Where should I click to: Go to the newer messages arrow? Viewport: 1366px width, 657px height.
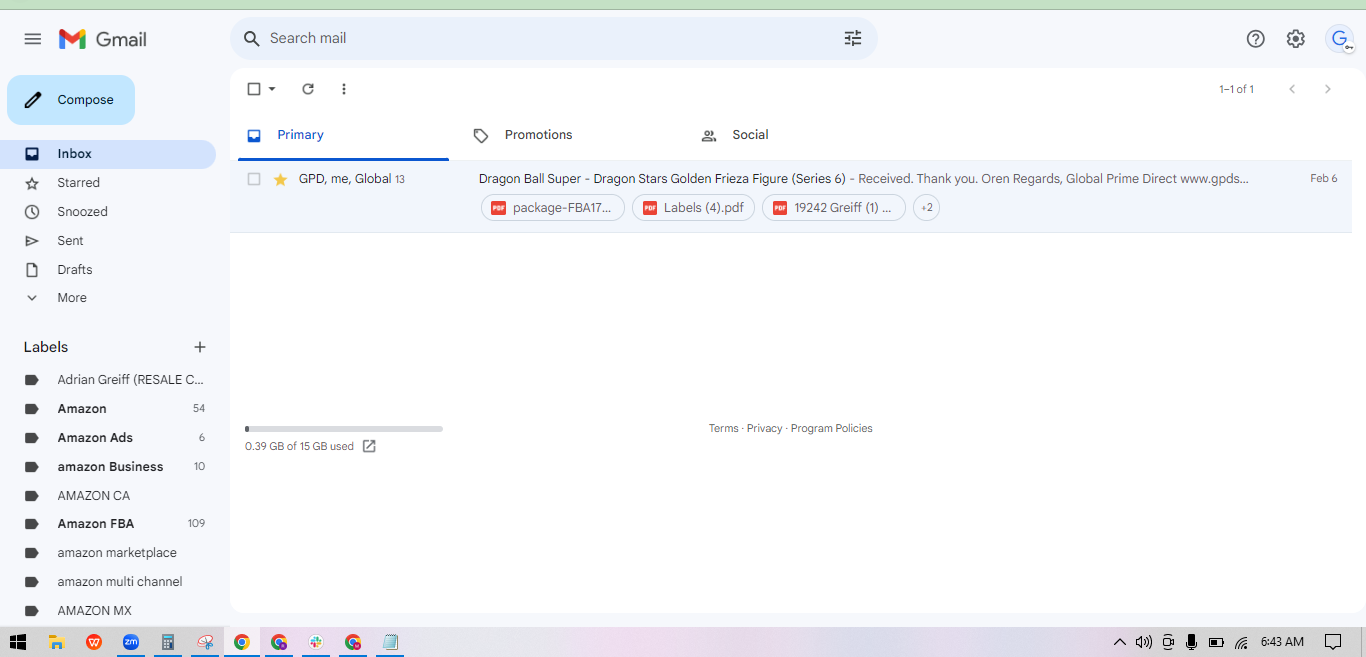click(1292, 89)
